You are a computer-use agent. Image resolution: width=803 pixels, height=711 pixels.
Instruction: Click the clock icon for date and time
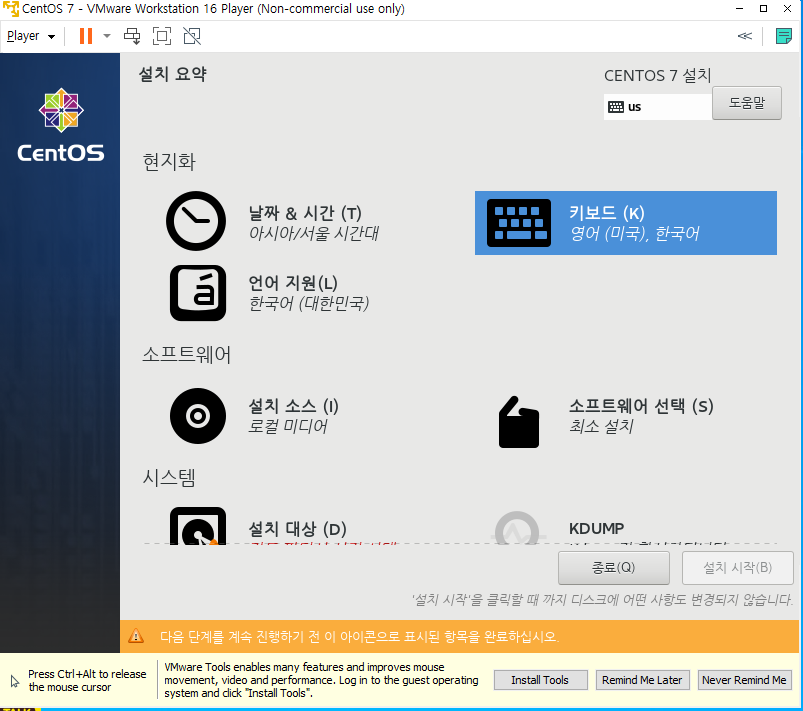(196, 221)
